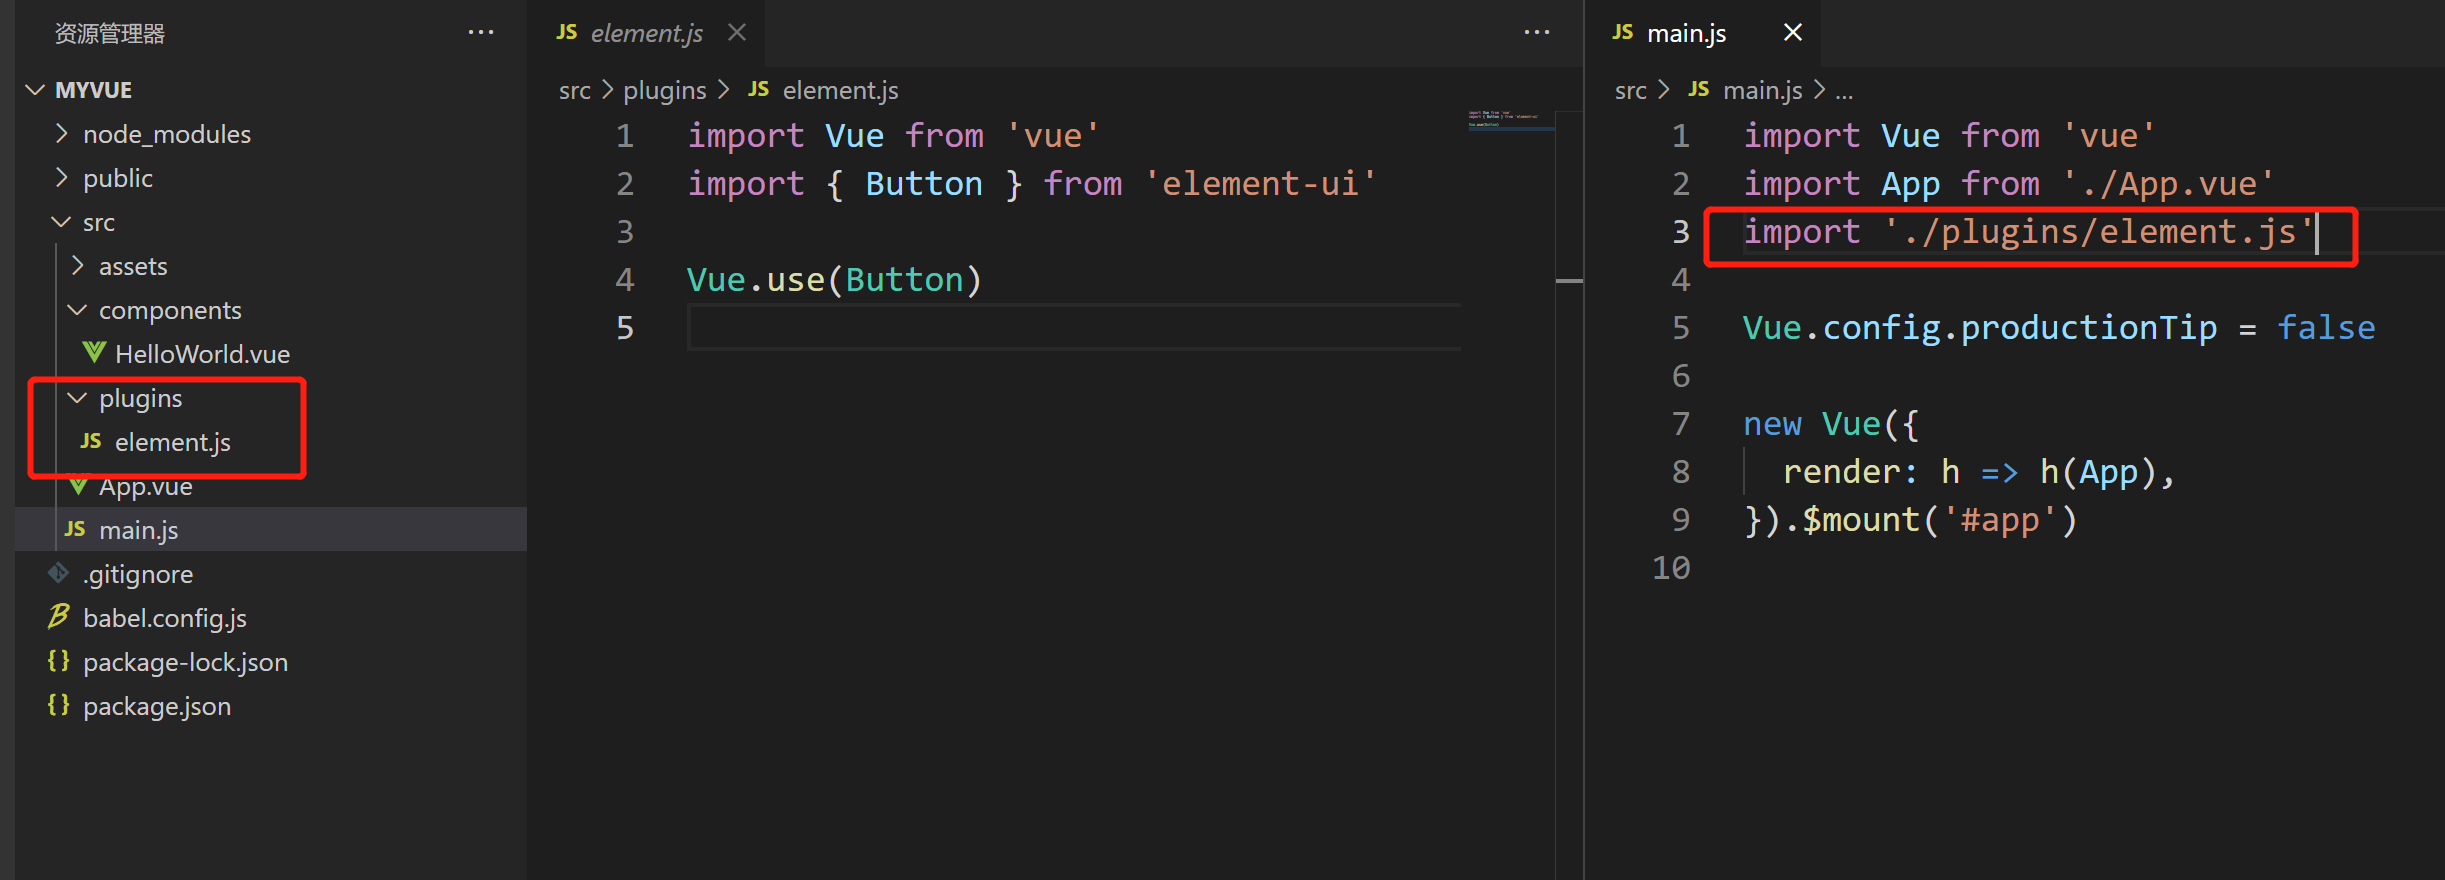This screenshot has width=2445, height=880.
Task: Open package-lock.json in explorer
Action: (x=185, y=662)
